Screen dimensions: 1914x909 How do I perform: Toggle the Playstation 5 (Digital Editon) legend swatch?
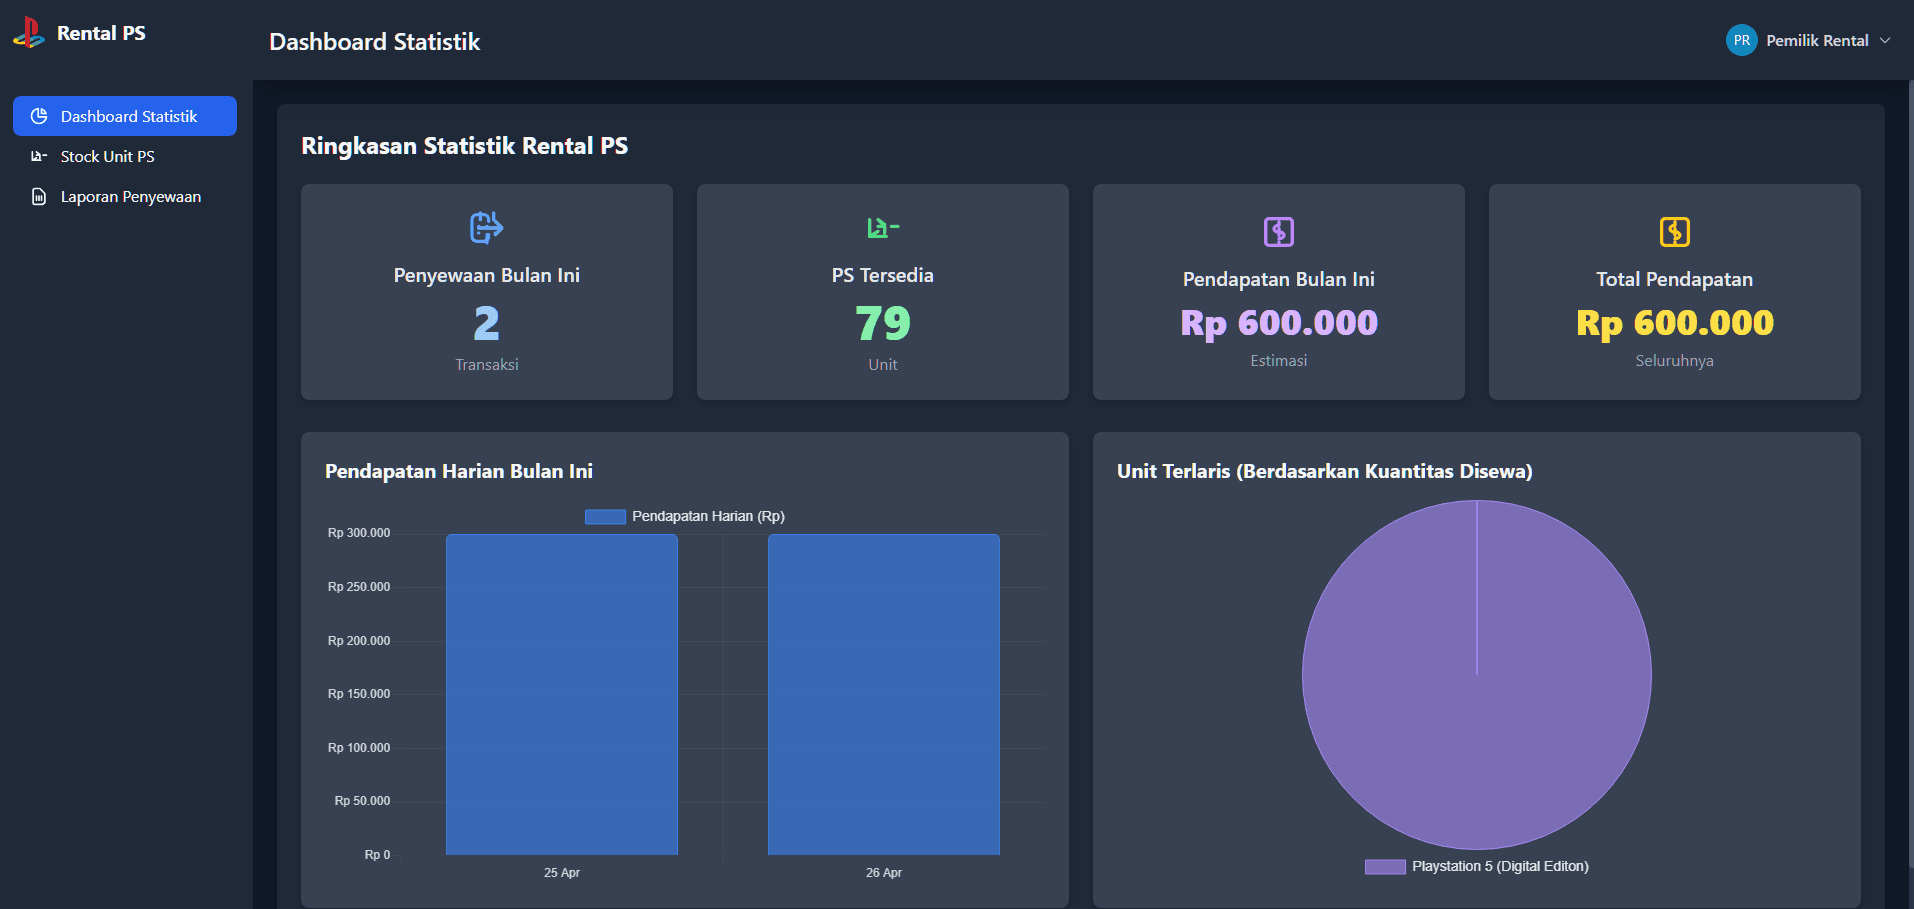pyautogui.click(x=1385, y=866)
